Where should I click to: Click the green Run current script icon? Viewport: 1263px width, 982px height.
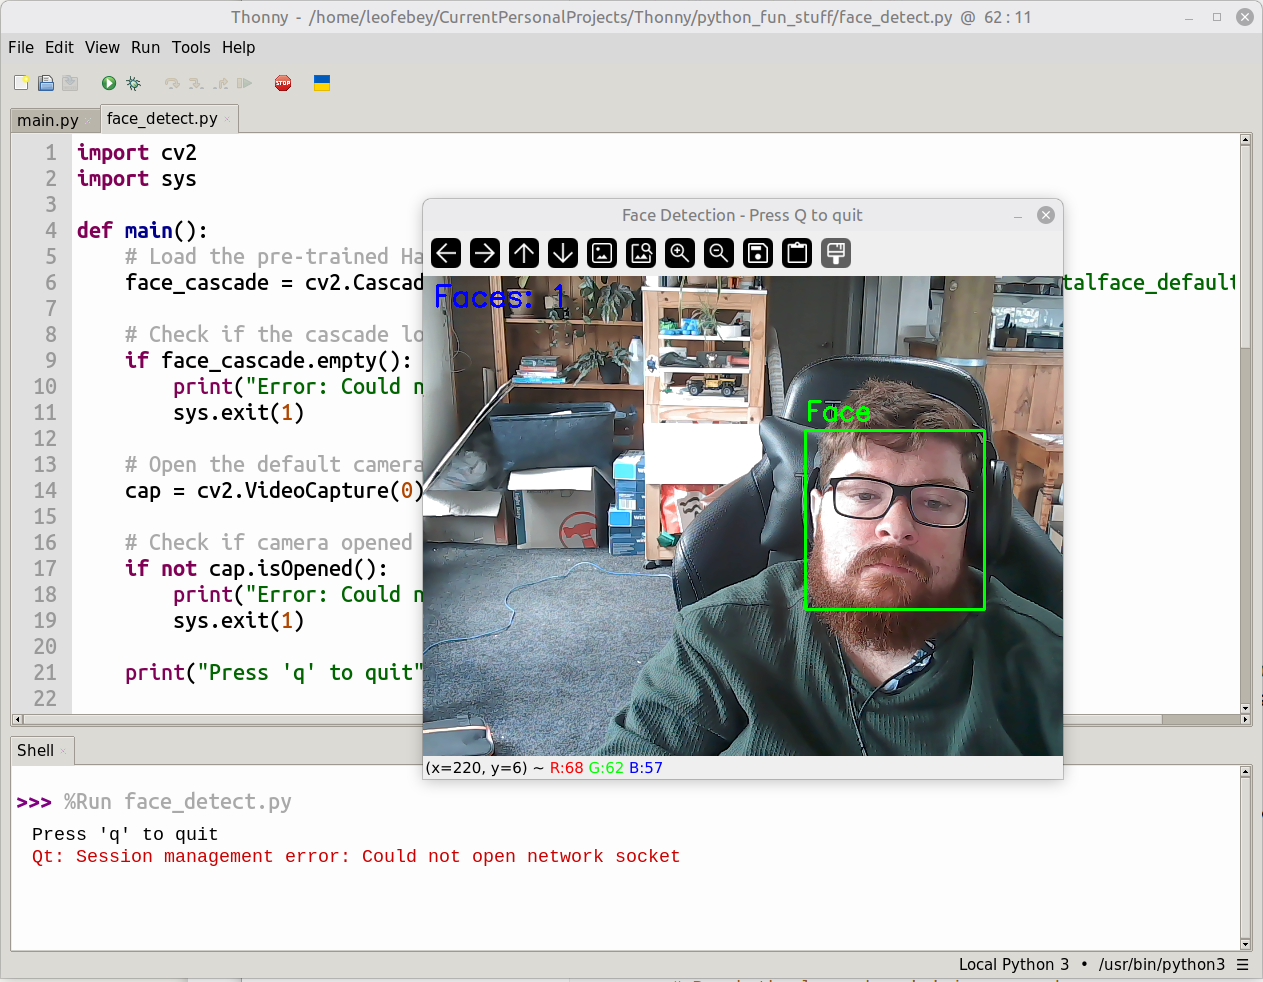coord(108,83)
